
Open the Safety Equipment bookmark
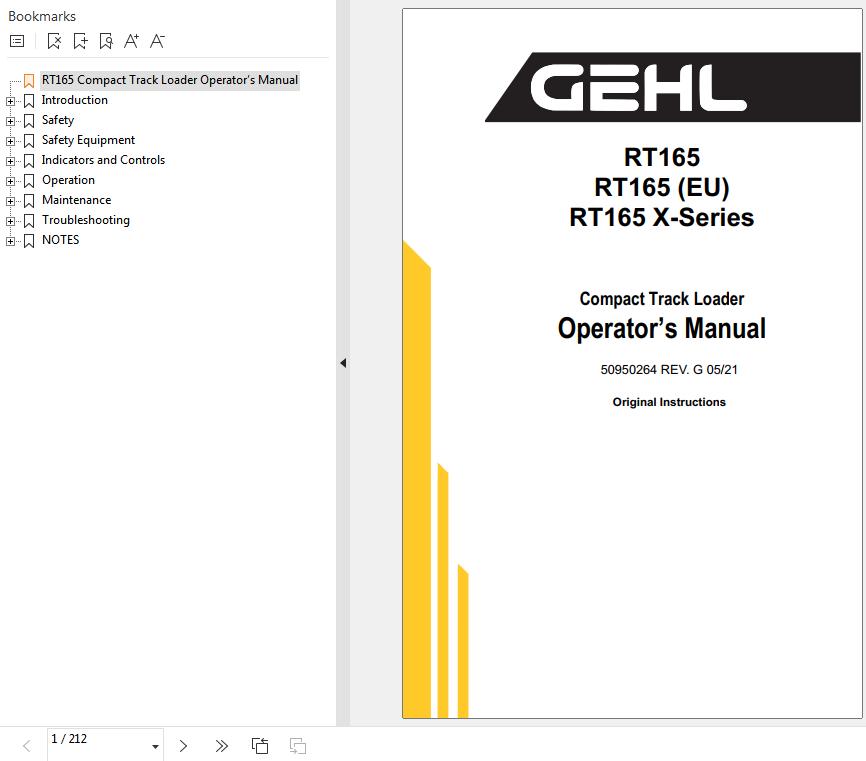click(x=88, y=140)
